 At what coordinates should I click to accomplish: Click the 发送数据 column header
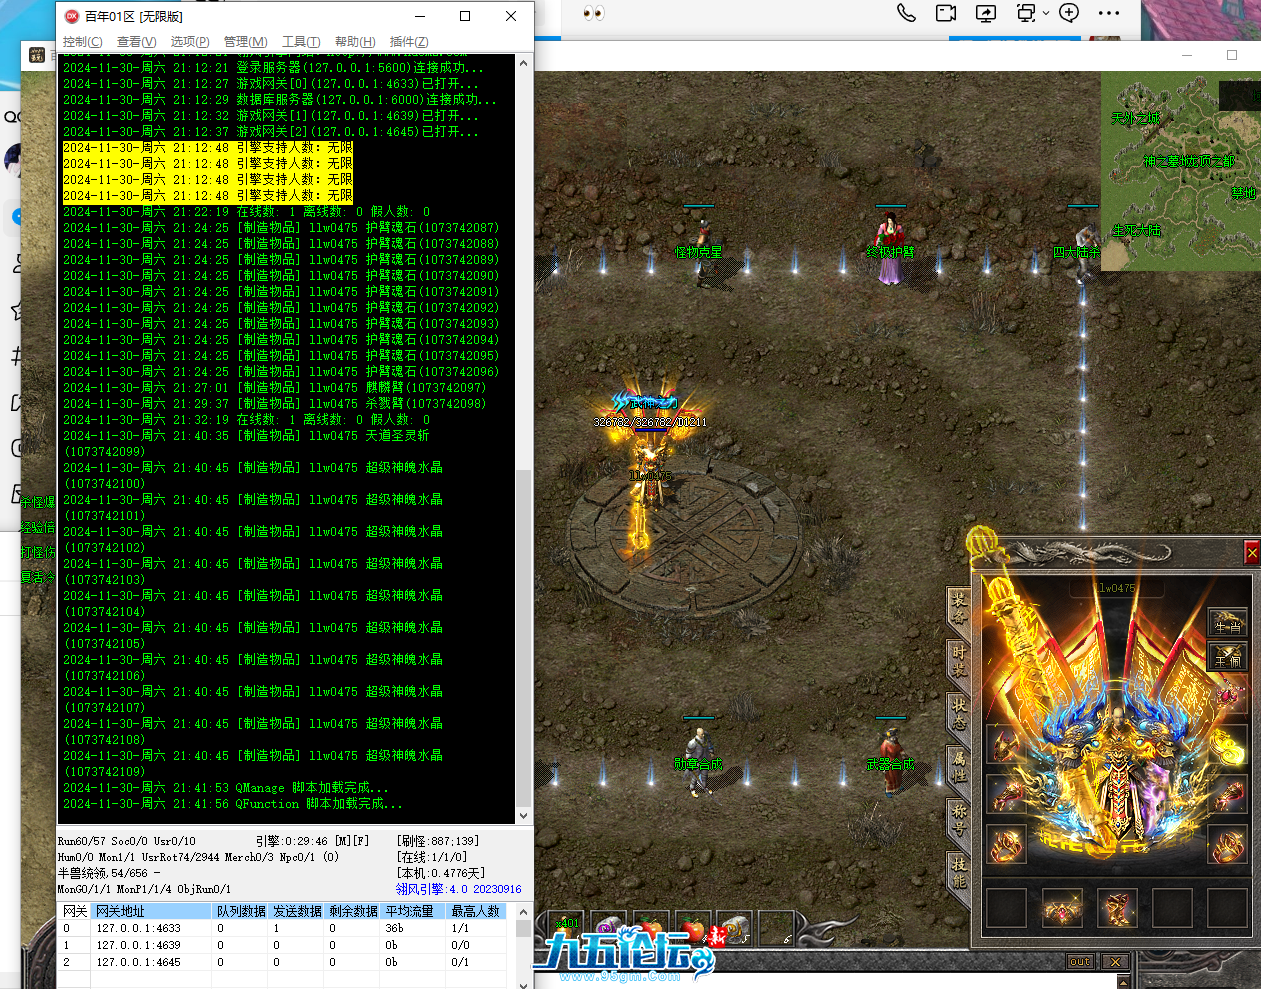coord(297,911)
